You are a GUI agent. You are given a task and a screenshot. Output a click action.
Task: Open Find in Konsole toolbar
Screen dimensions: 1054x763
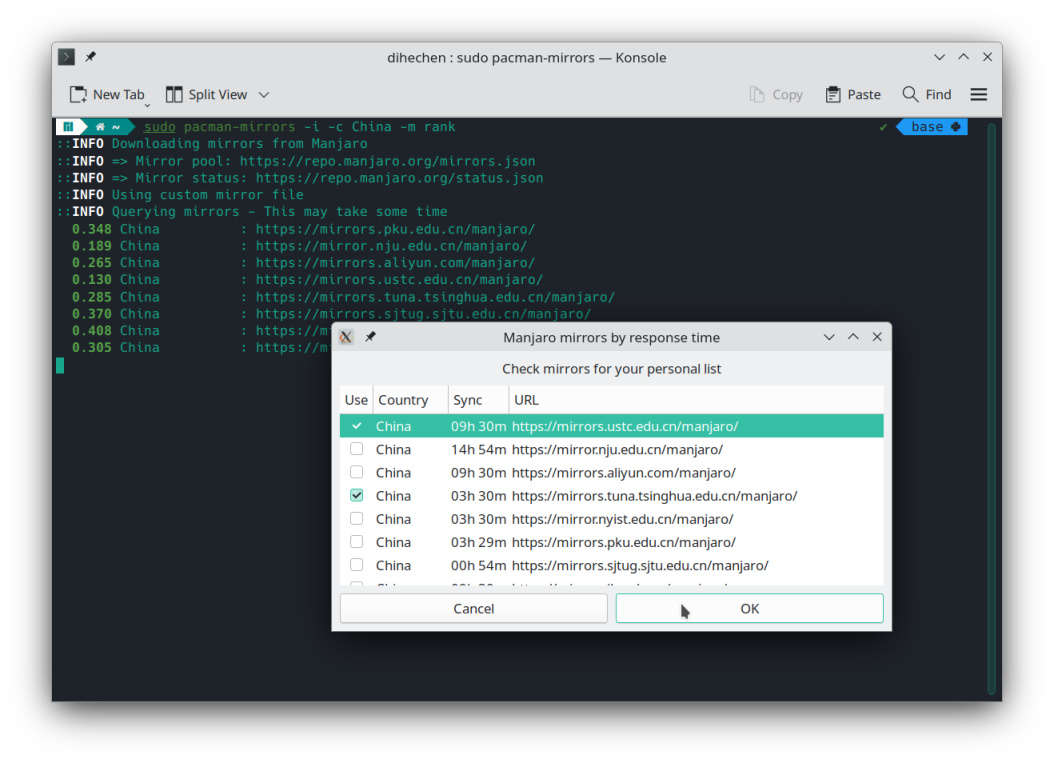pos(927,94)
